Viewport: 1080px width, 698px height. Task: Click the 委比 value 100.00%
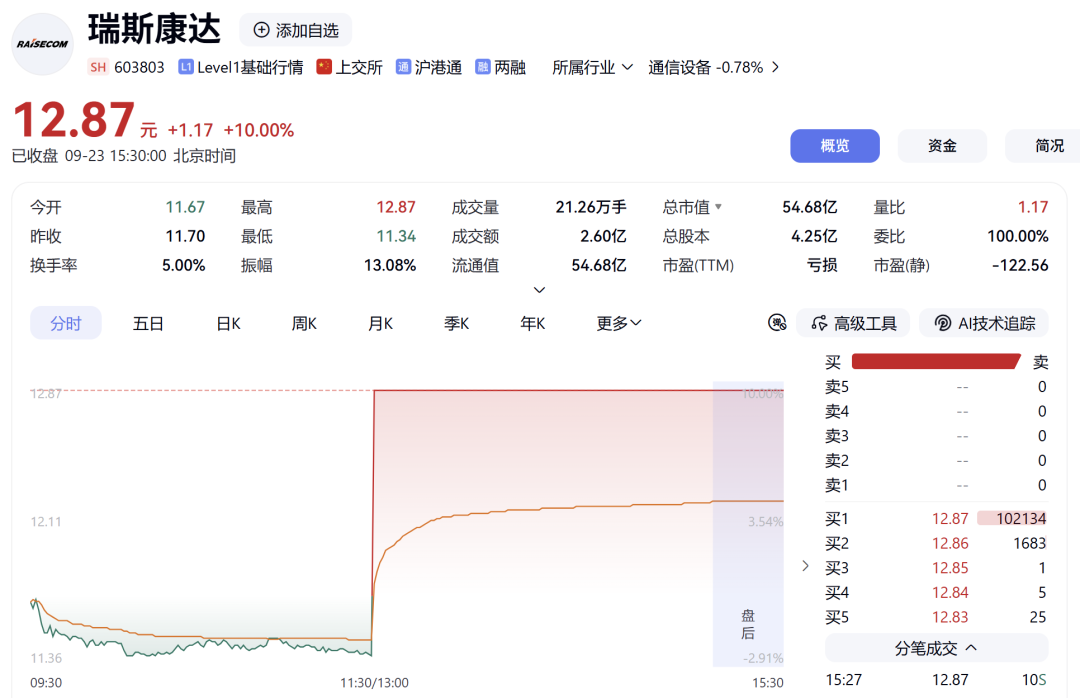pos(1017,236)
